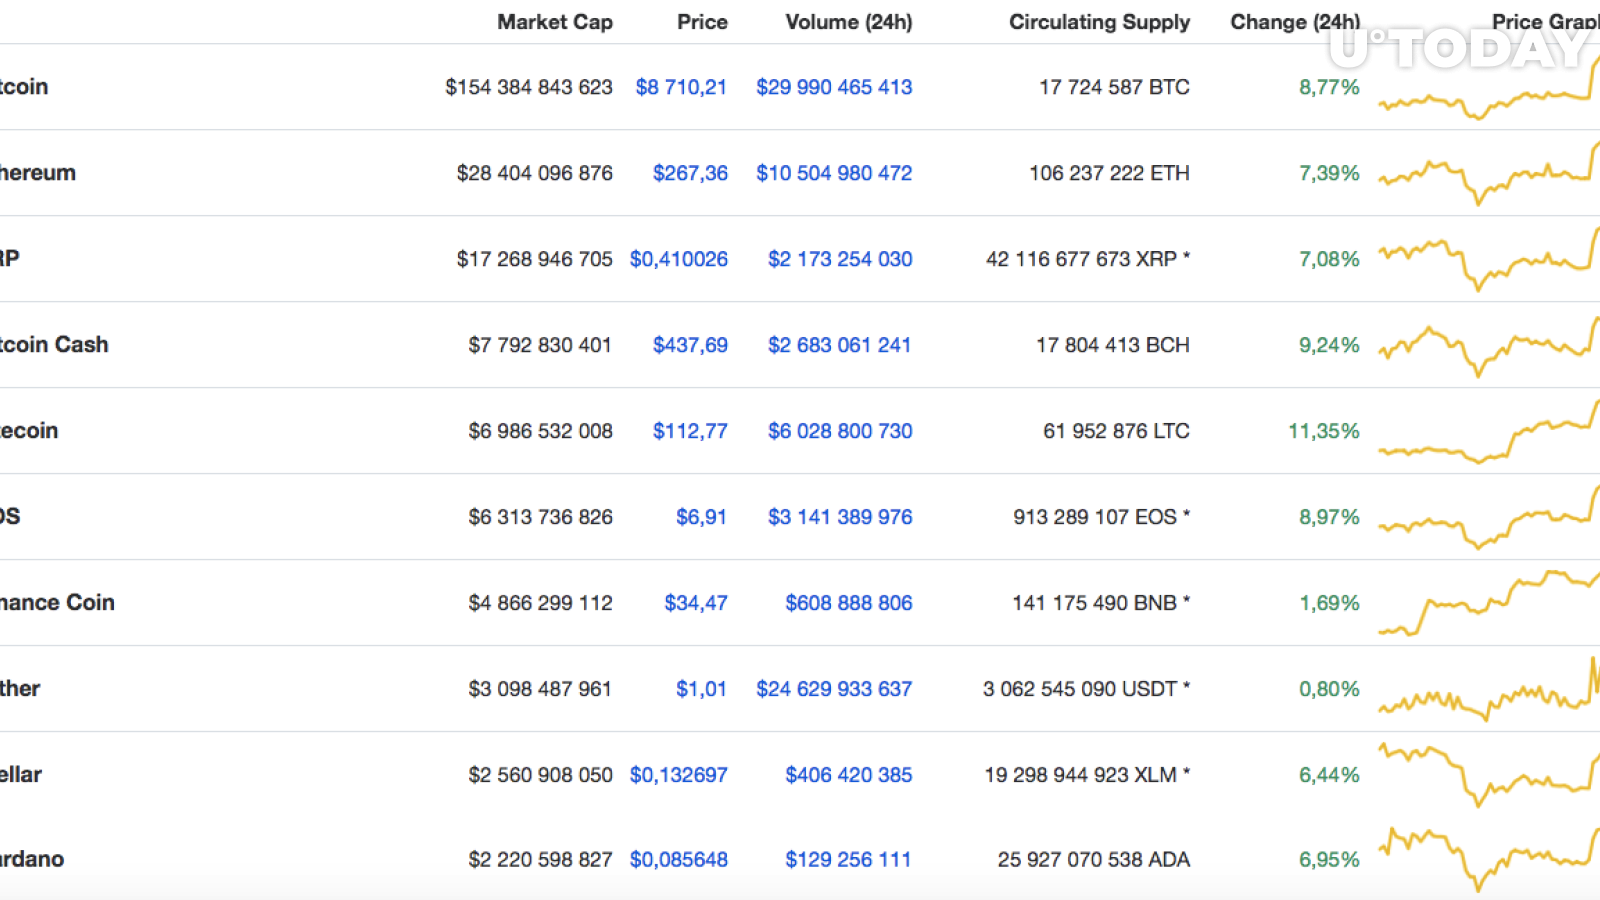Click the Stellar price graph sparkline
The height and width of the screenshot is (900, 1600).
click(x=1489, y=775)
